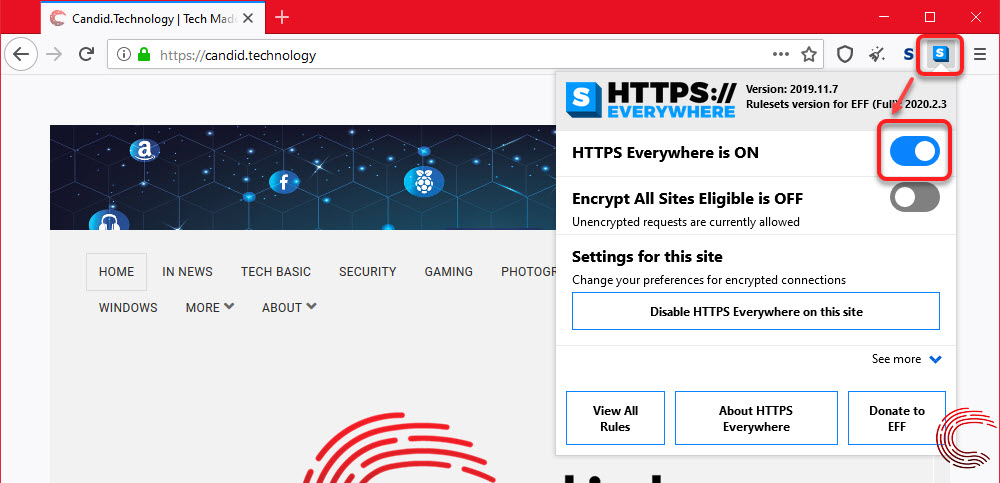Bookmark this page with the star icon

click(x=809, y=55)
